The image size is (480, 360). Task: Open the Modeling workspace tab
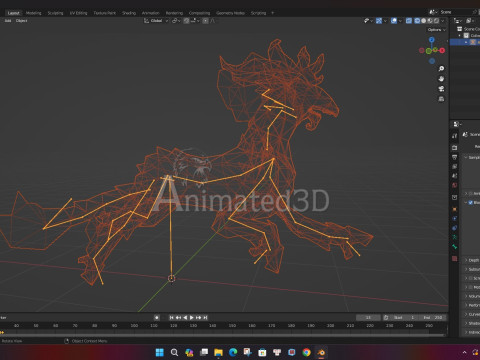pos(33,13)
